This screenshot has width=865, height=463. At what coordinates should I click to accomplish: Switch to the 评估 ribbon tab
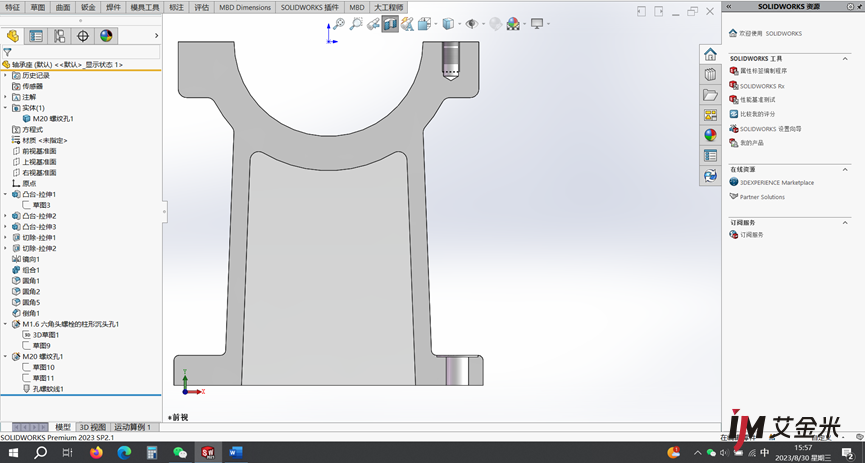pyautogui.click(x=202, y=7)
